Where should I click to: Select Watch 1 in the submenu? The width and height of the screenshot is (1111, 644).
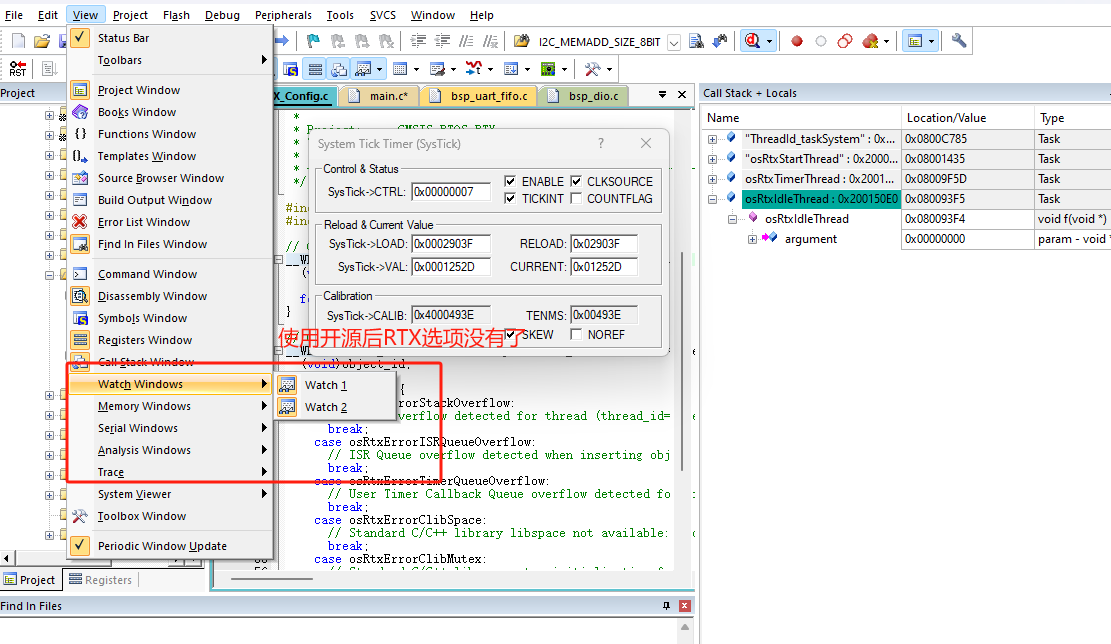pos(326,385)
